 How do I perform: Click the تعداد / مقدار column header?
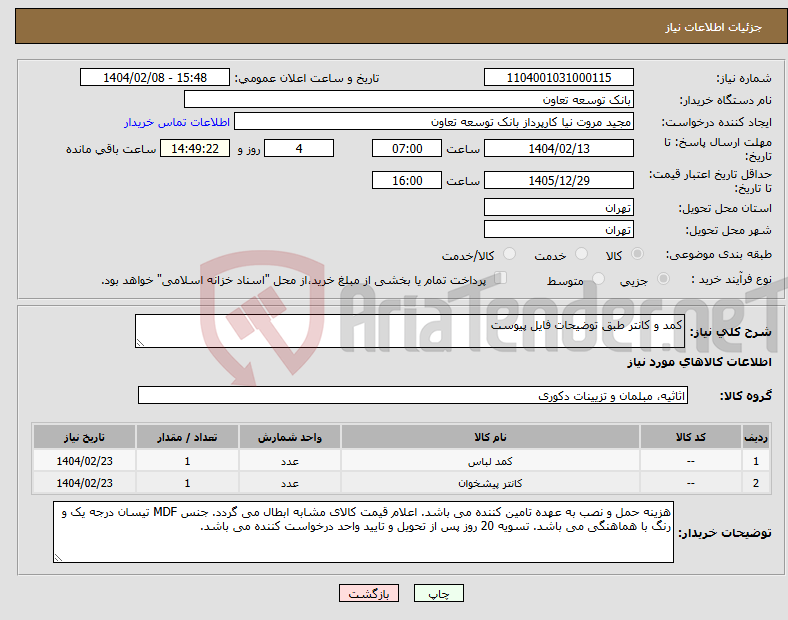[187, 437]
